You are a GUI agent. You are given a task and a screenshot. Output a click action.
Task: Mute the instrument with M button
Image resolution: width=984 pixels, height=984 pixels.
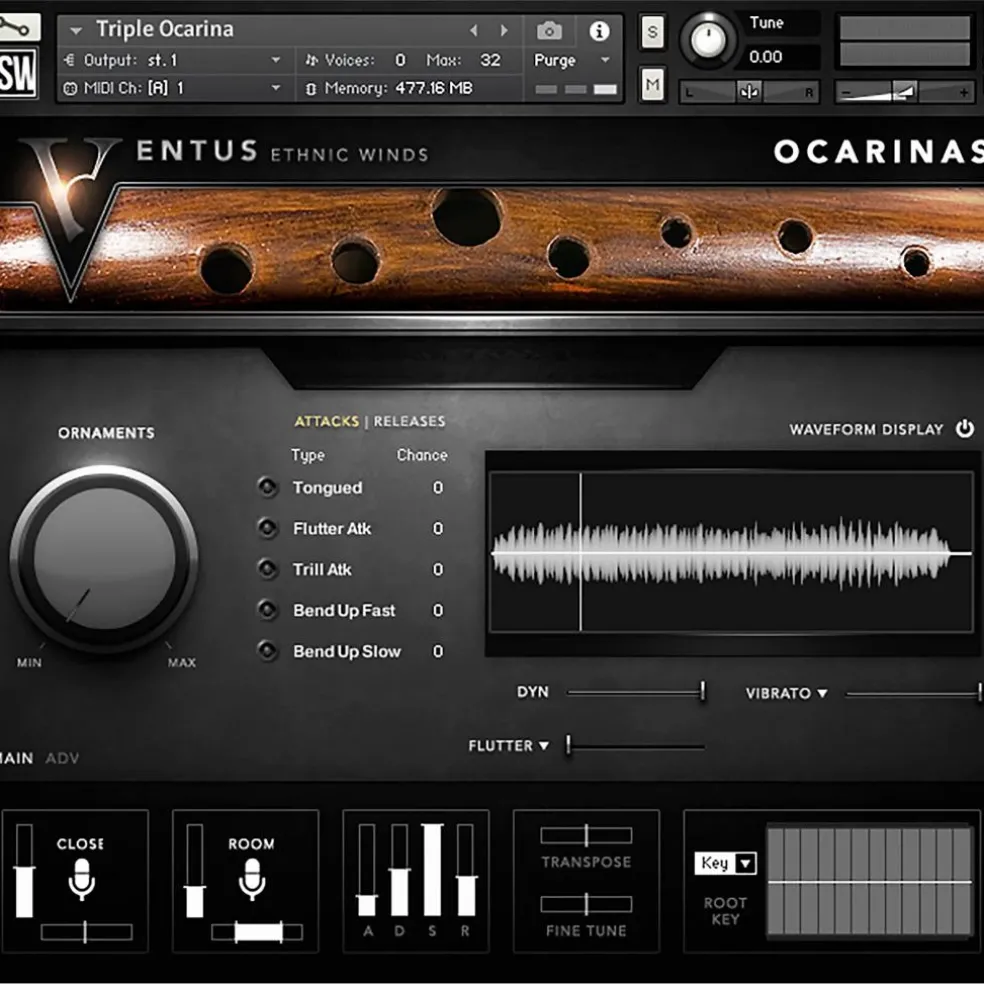point(653,84)
